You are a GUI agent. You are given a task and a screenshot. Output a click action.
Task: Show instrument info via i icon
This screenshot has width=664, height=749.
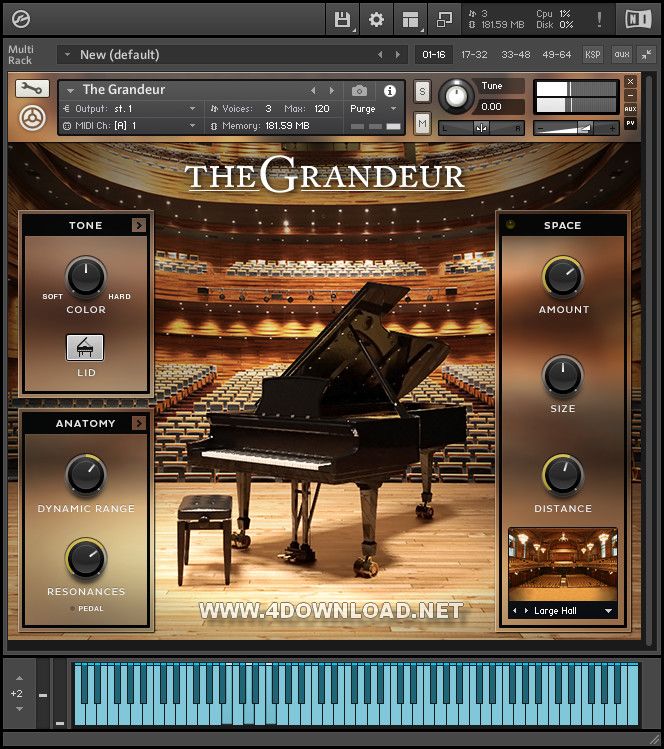(390, 90)
